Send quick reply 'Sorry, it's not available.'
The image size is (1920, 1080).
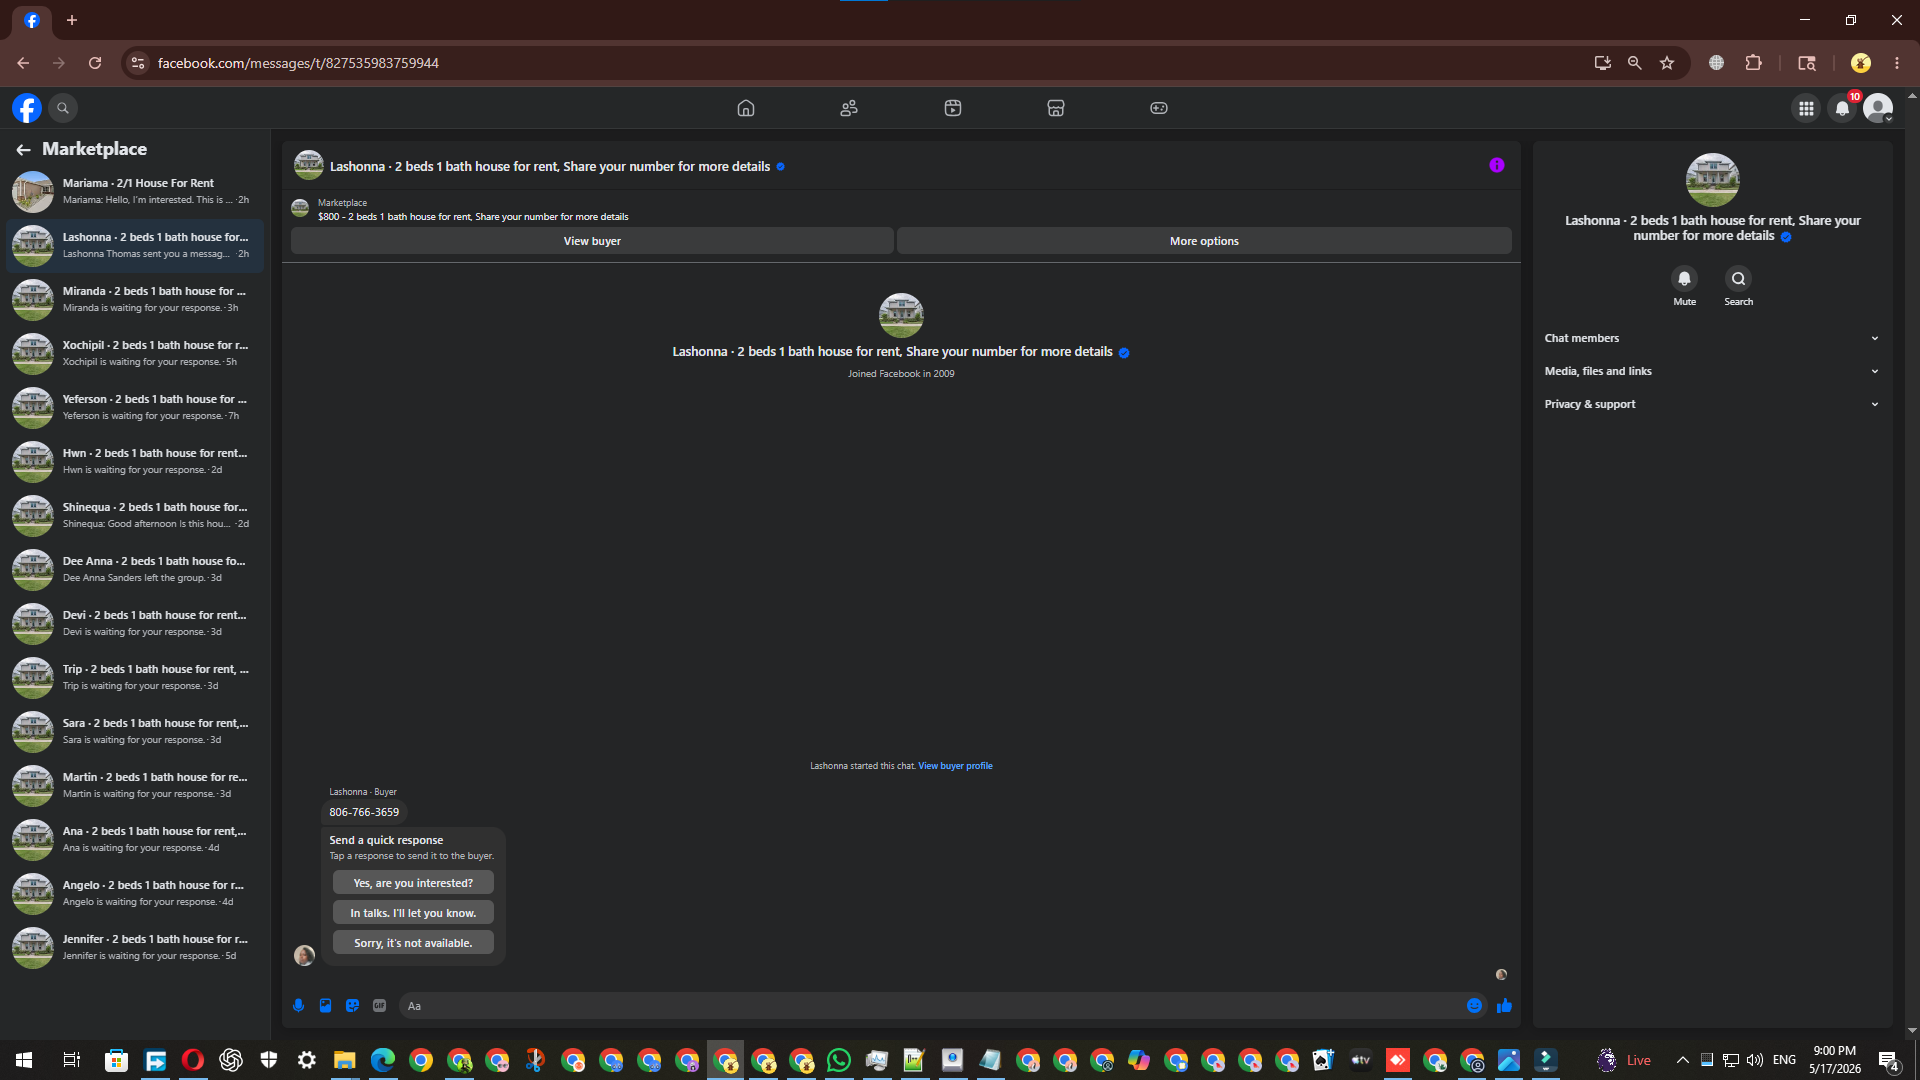point(413,943)
